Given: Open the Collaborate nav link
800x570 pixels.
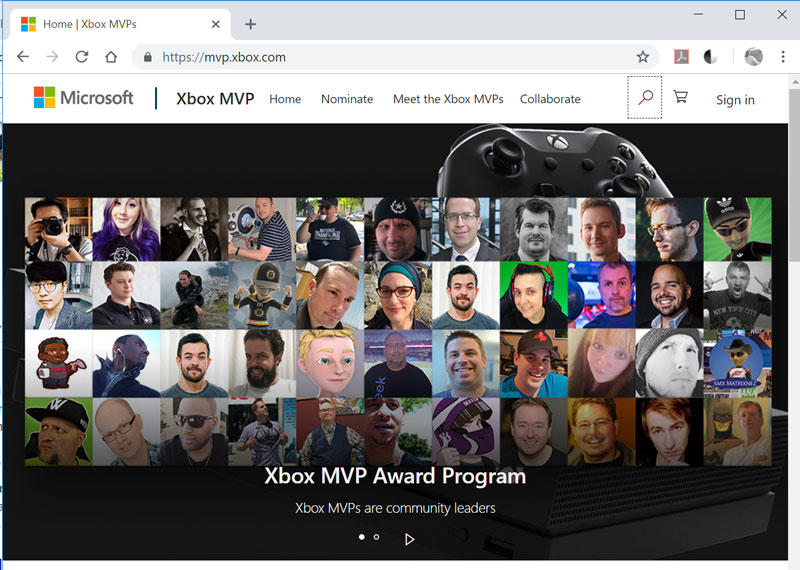Looking at the screenshot, I should tap(550, 99).
